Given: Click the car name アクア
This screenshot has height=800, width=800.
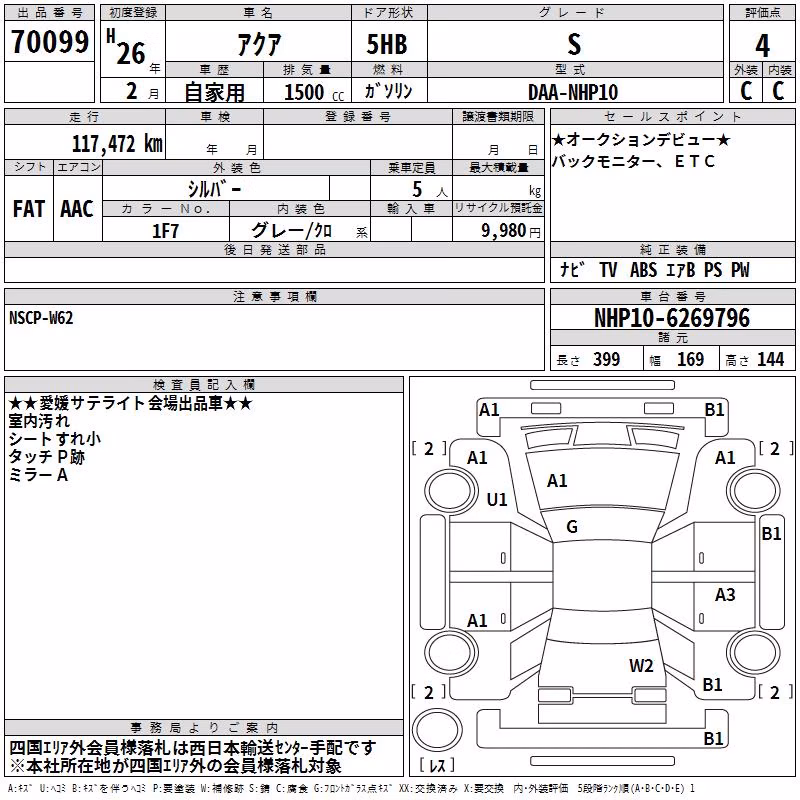Looking at the screenshot, I should [259, 44].
